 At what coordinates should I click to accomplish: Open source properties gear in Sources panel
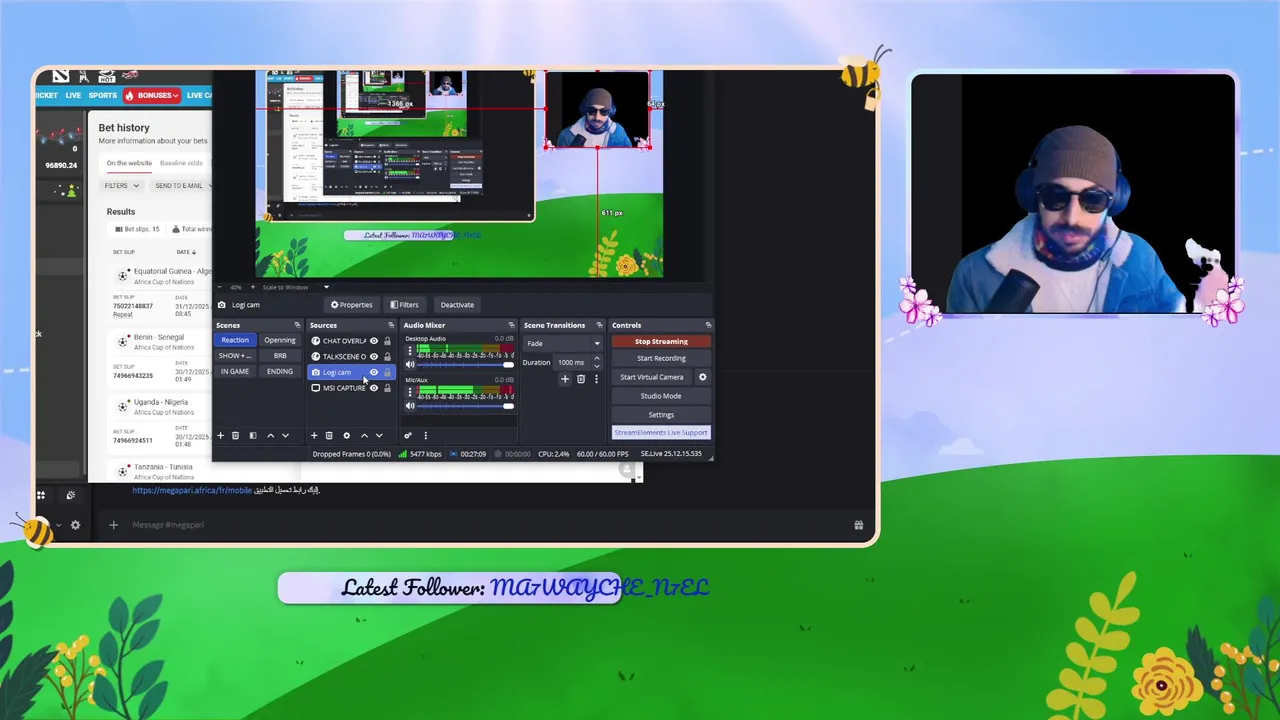[x=347, y=435]
